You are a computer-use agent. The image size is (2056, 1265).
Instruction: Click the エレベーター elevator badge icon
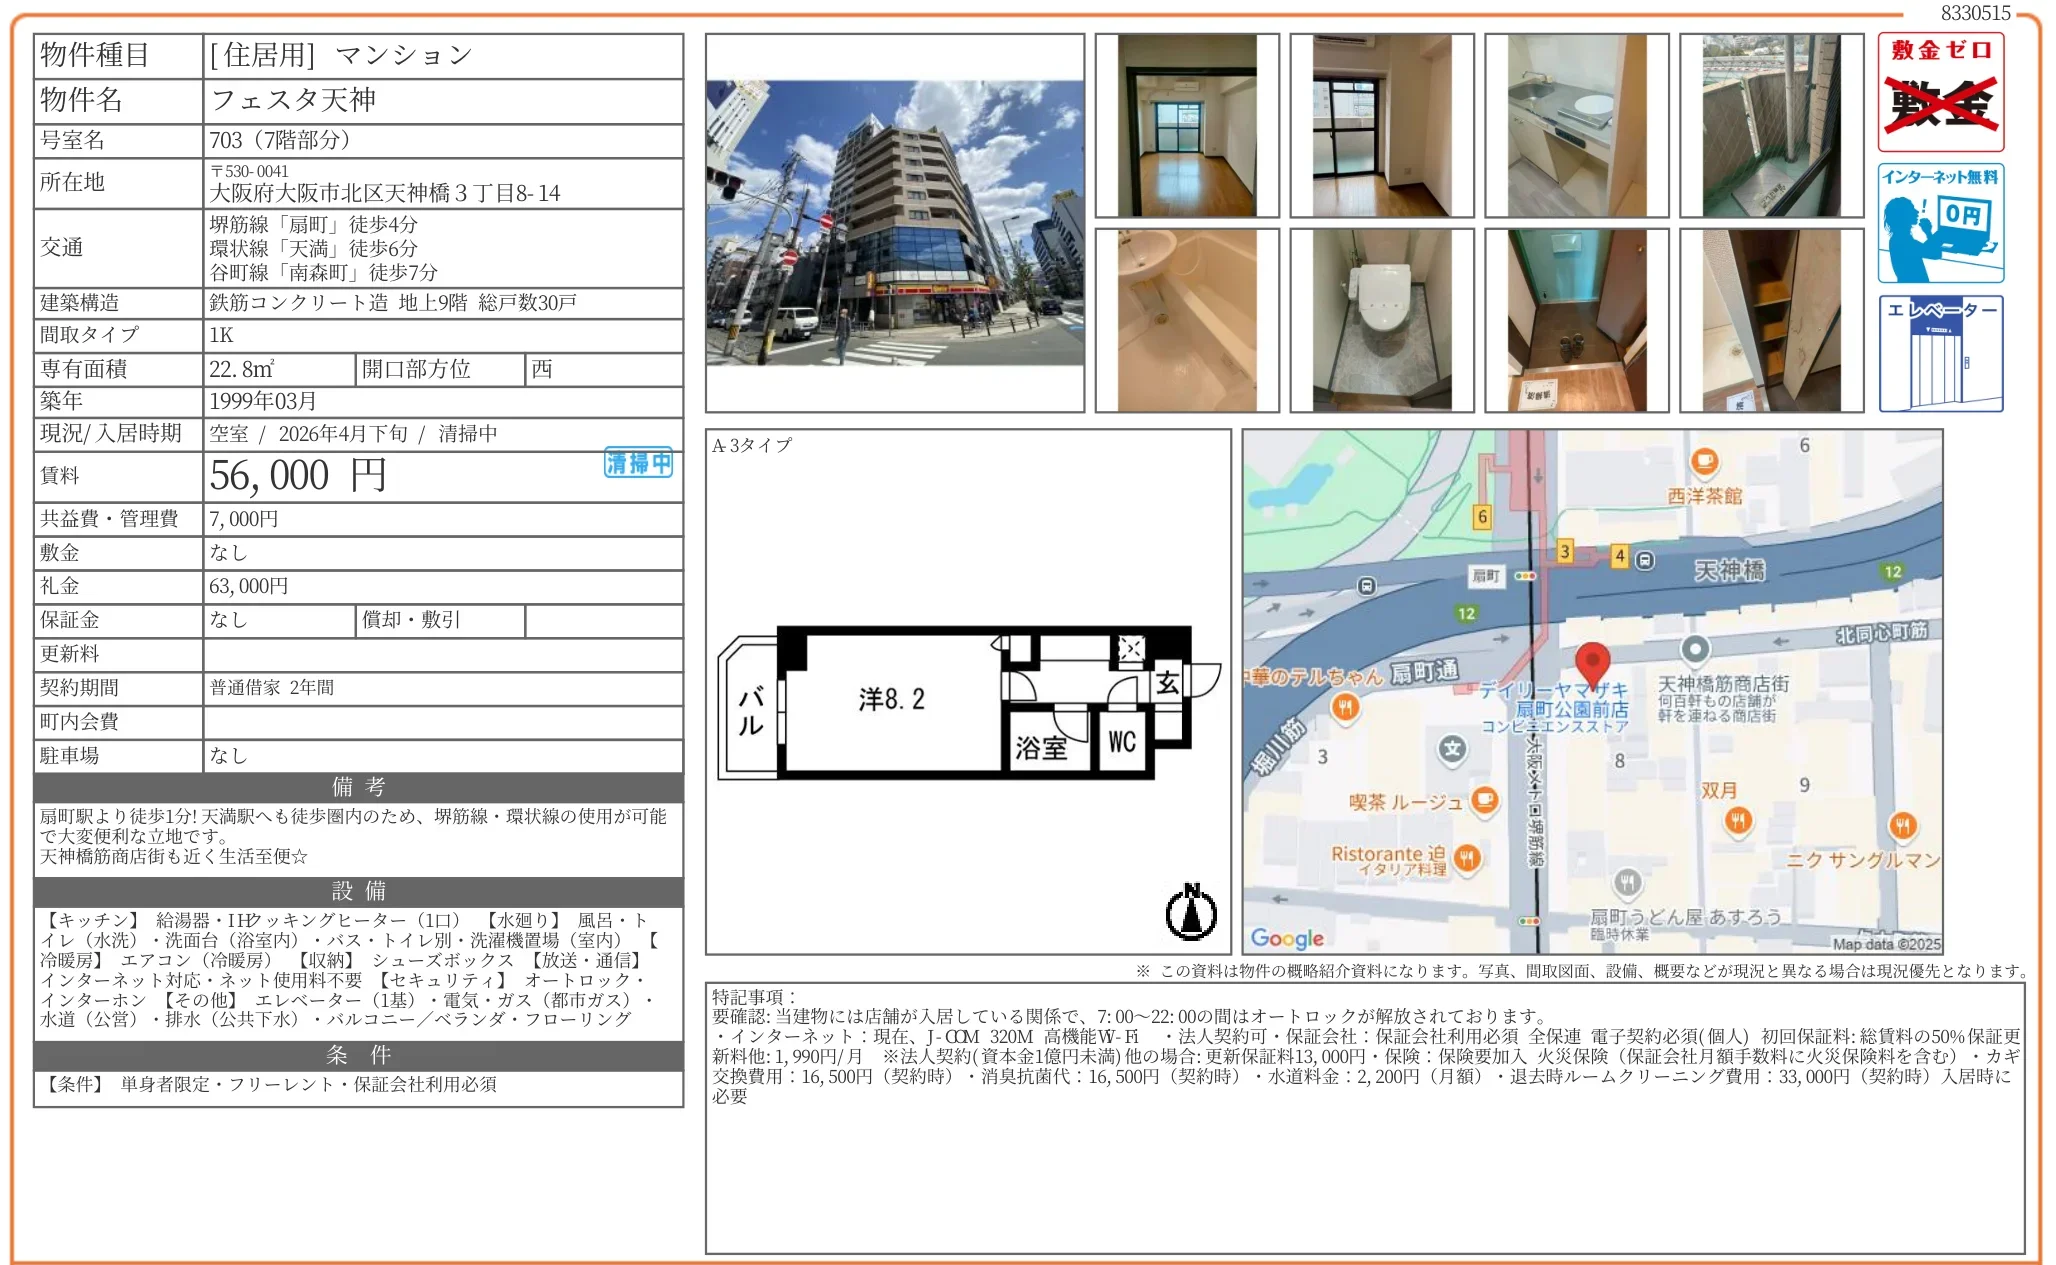tap(1940, 353)
